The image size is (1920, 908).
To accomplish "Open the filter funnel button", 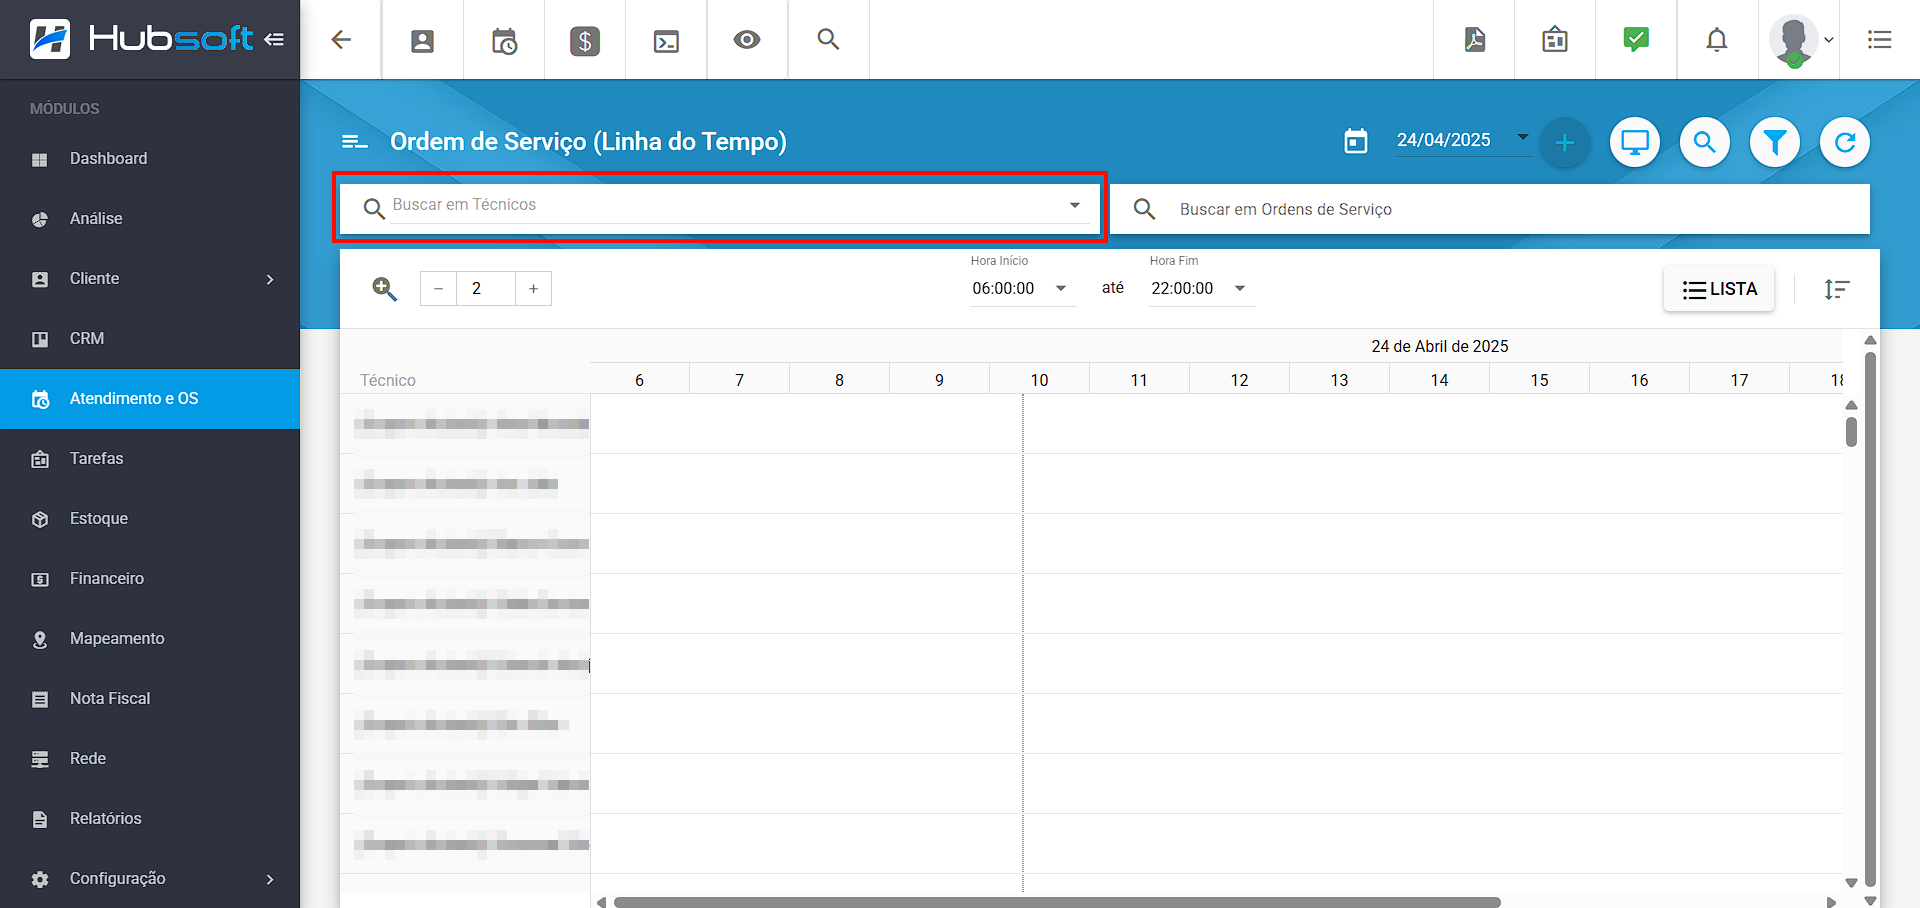I will click(1775, 143).
